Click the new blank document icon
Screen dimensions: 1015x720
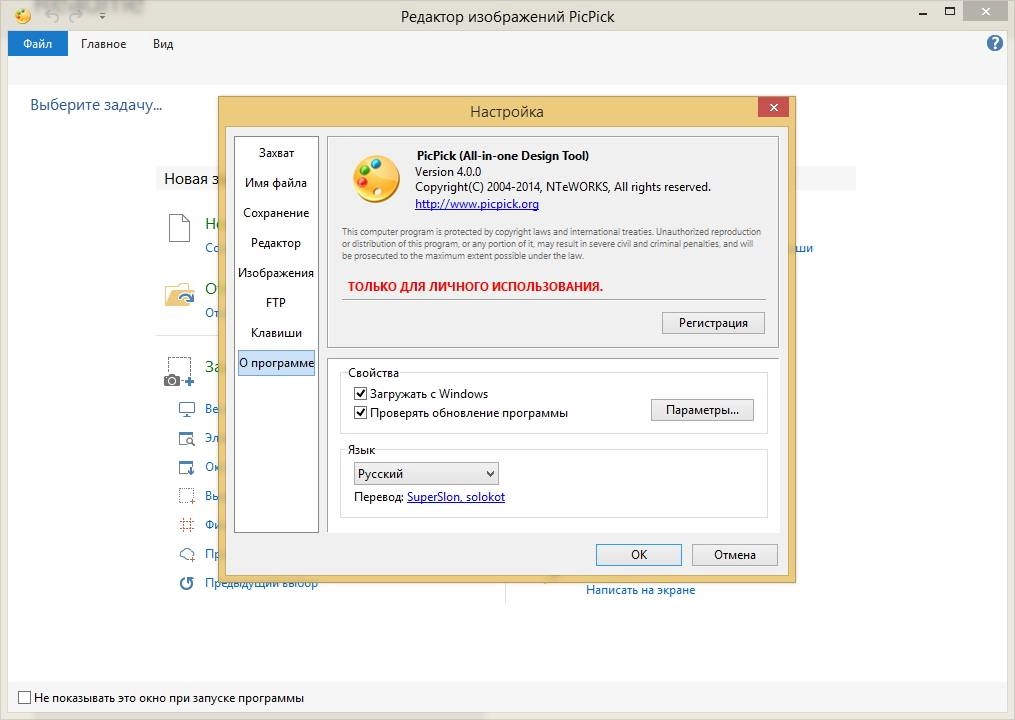pyautogui.click(x=179, y=228)
